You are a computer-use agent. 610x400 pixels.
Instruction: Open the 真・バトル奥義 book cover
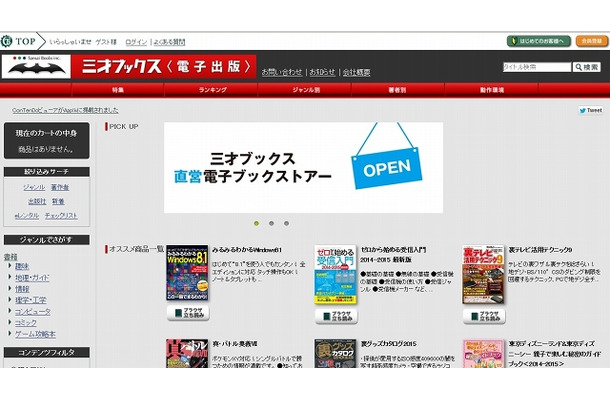187,353
